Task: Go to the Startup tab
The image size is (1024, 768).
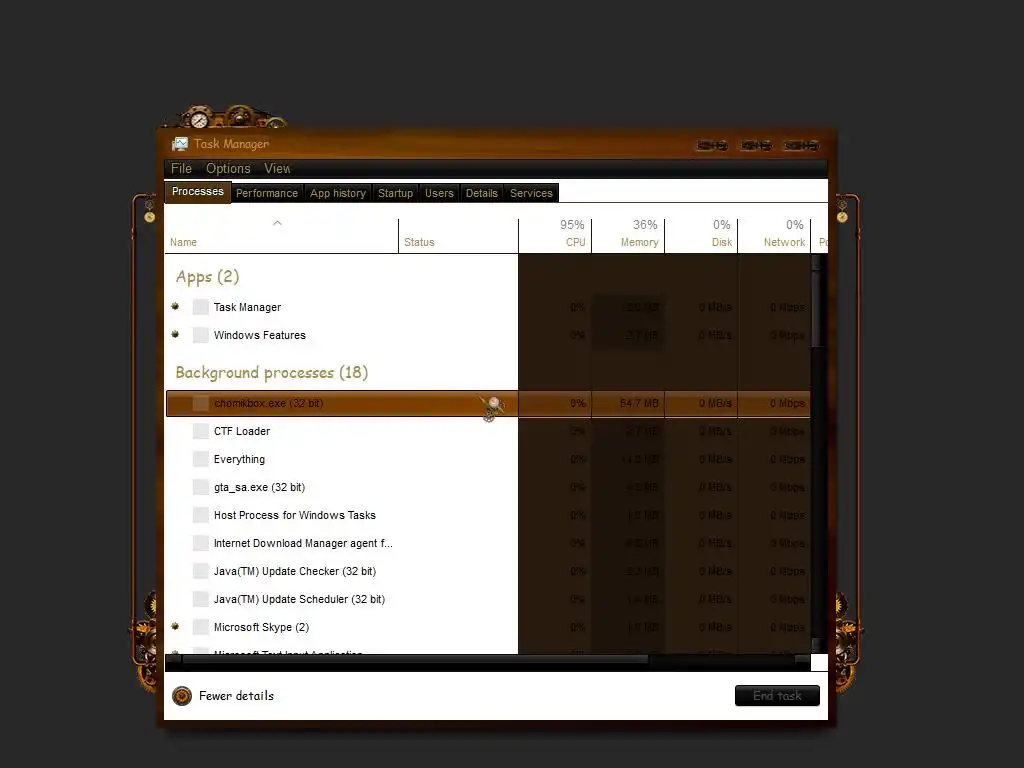Action: (395, 193)
